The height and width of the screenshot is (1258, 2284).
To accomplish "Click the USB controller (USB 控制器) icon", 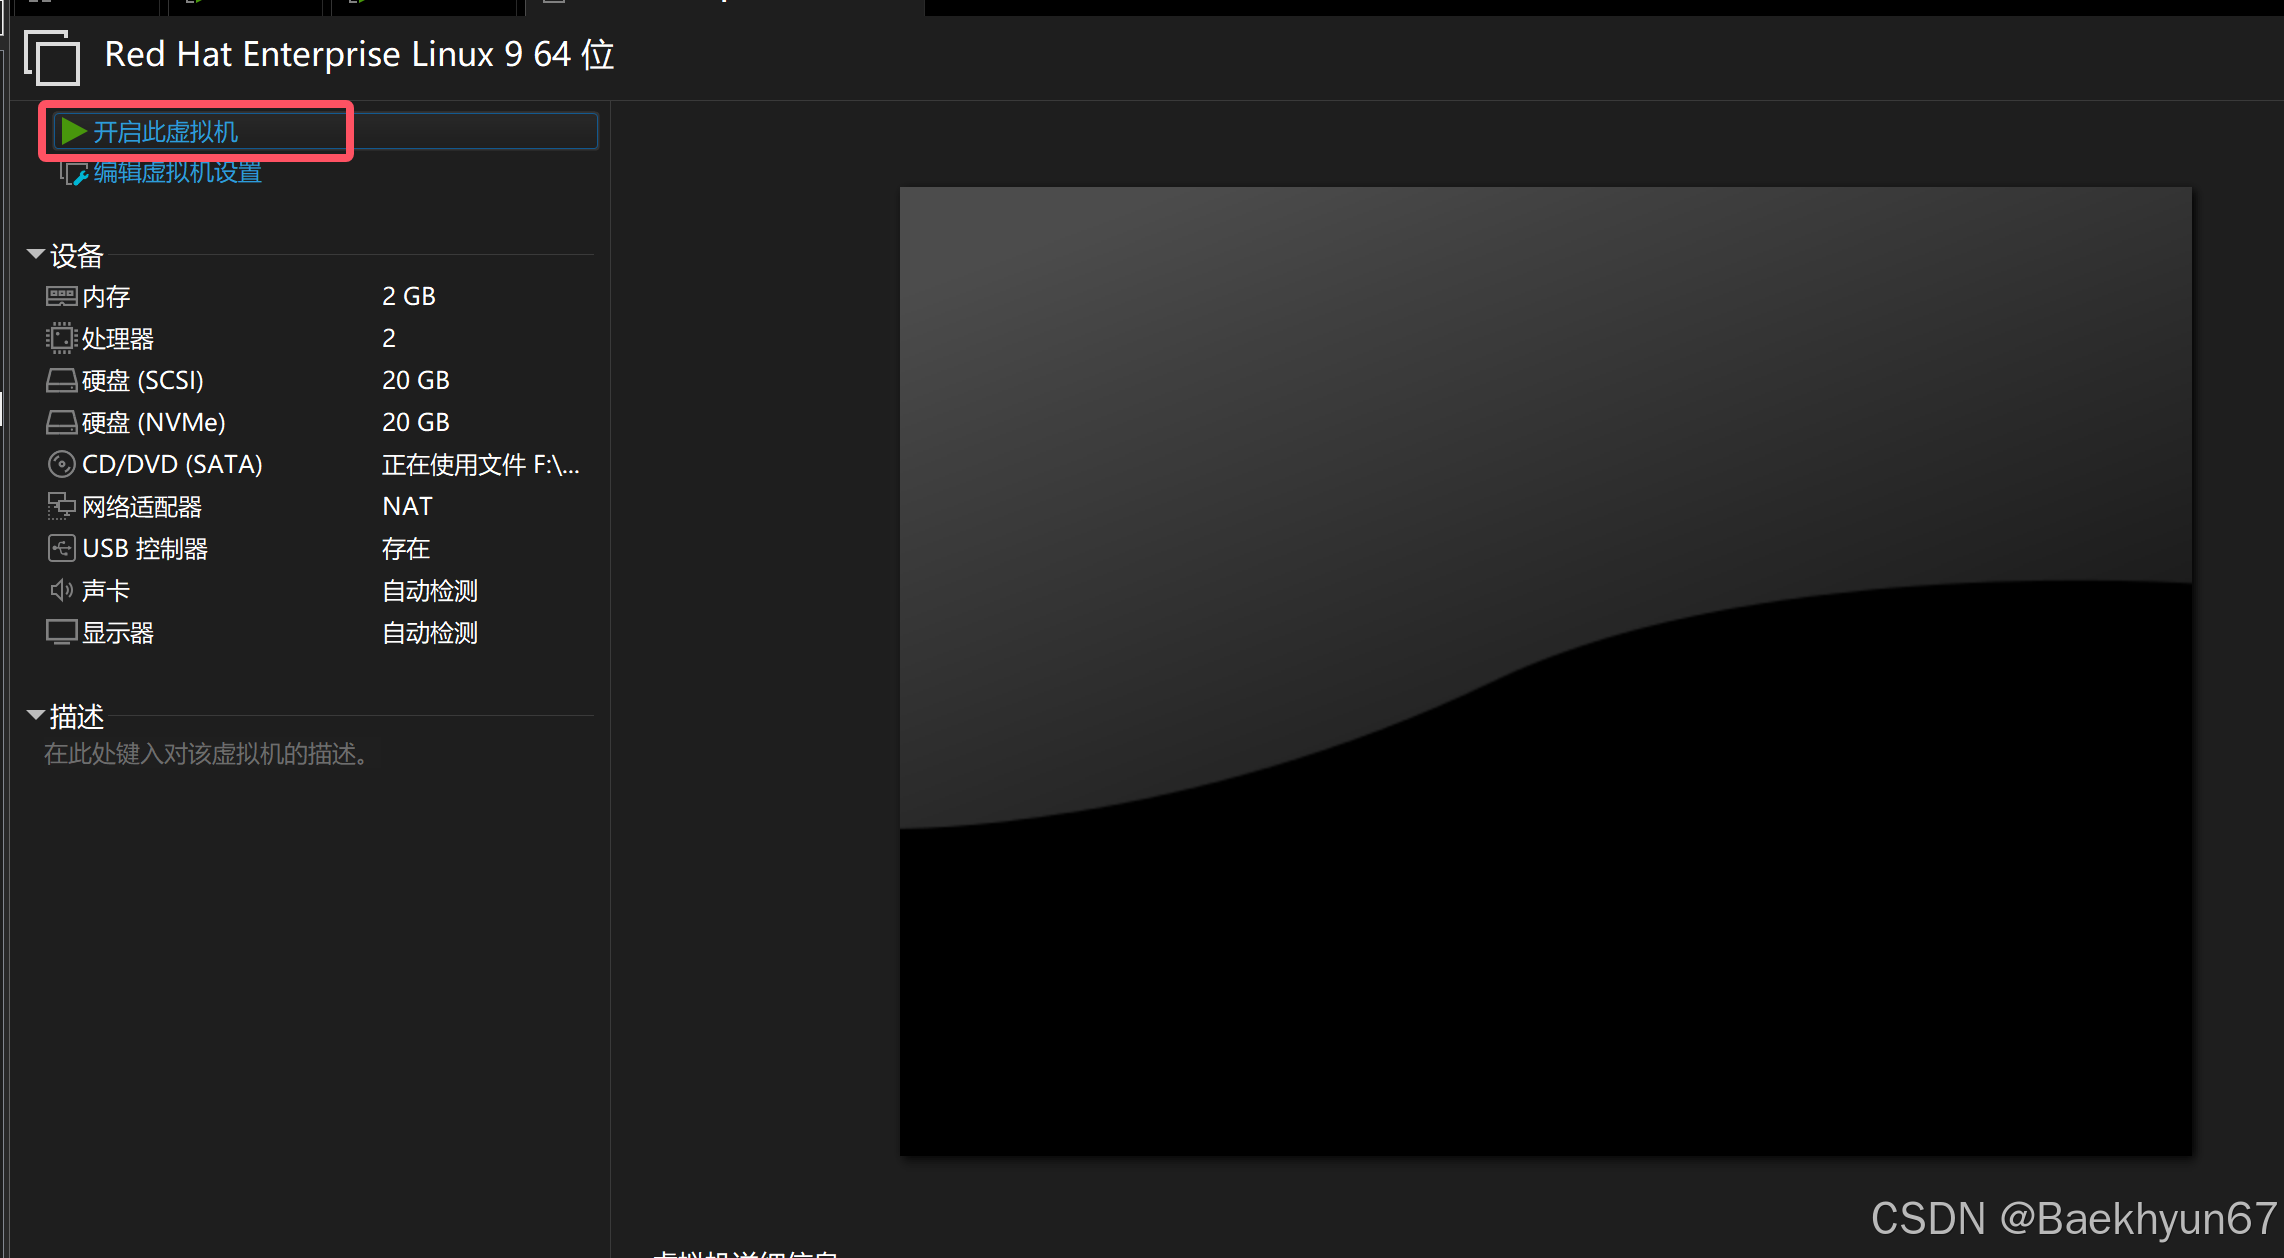I will (x=61, y=548).
